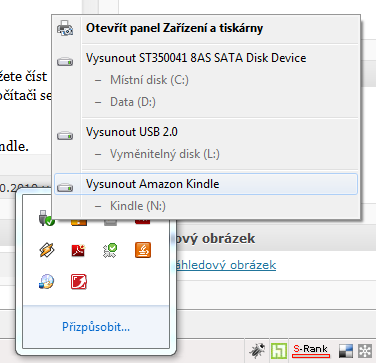Click the bug icon in the status bar
The height and width of the screenshot is (363, 376).
coord(257,351)
